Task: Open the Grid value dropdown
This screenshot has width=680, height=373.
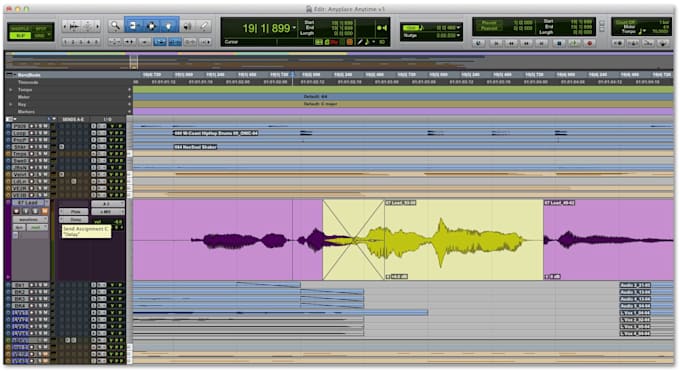Action: pyautogui.click(x=458, y=28)
